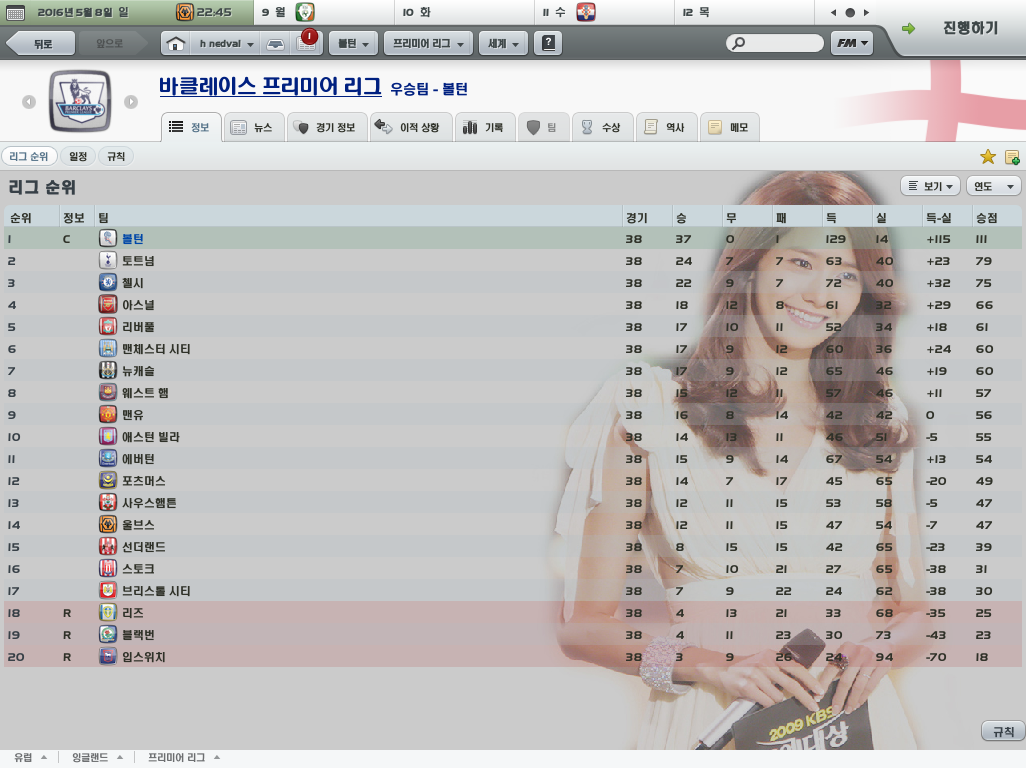Image resolution: width=1026 pixels, height=768 pixels.
Task: Open the 보기 dropdown
Action: [x=930, y=186]
